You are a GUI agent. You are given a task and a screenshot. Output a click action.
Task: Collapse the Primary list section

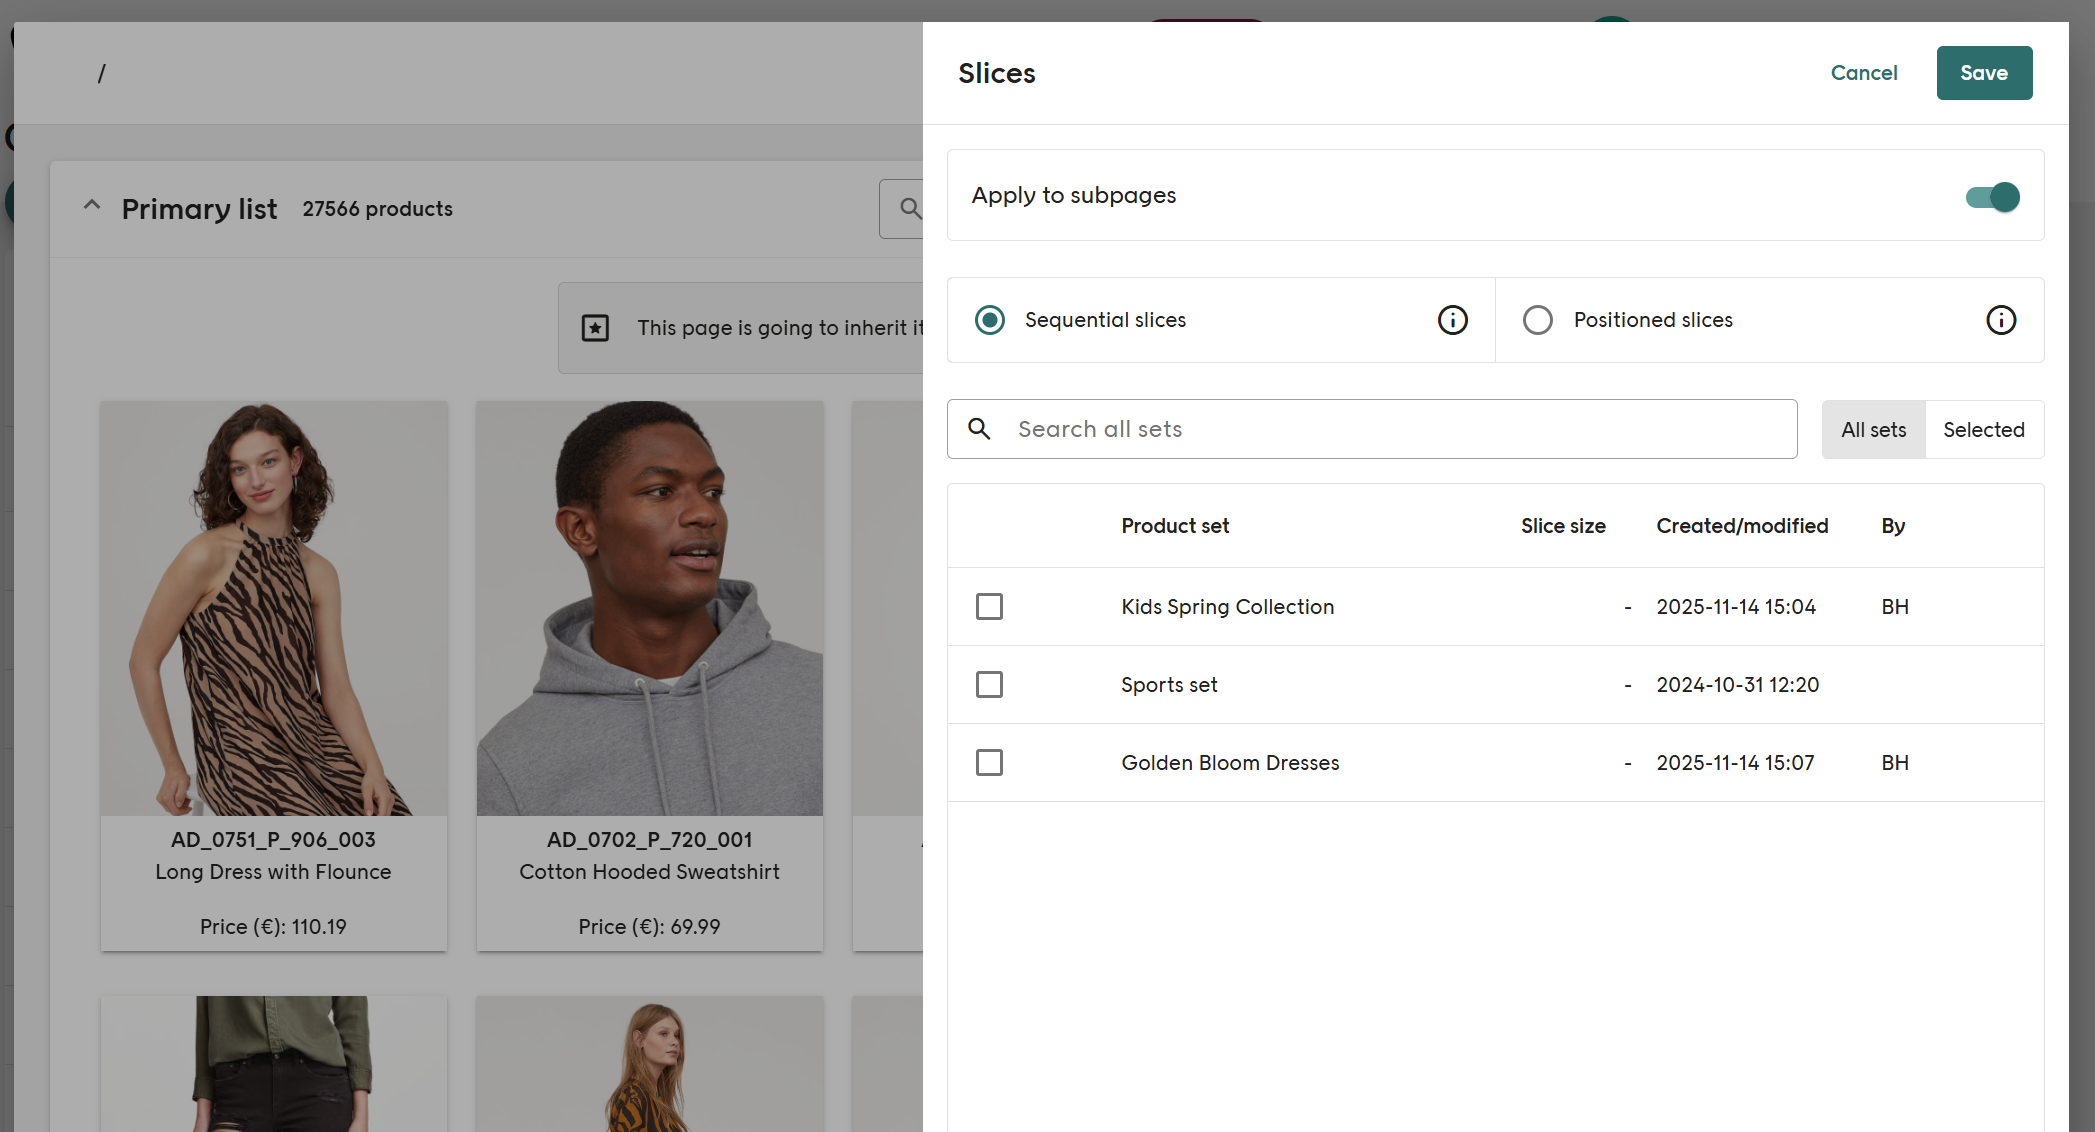(x=92, y=206)
